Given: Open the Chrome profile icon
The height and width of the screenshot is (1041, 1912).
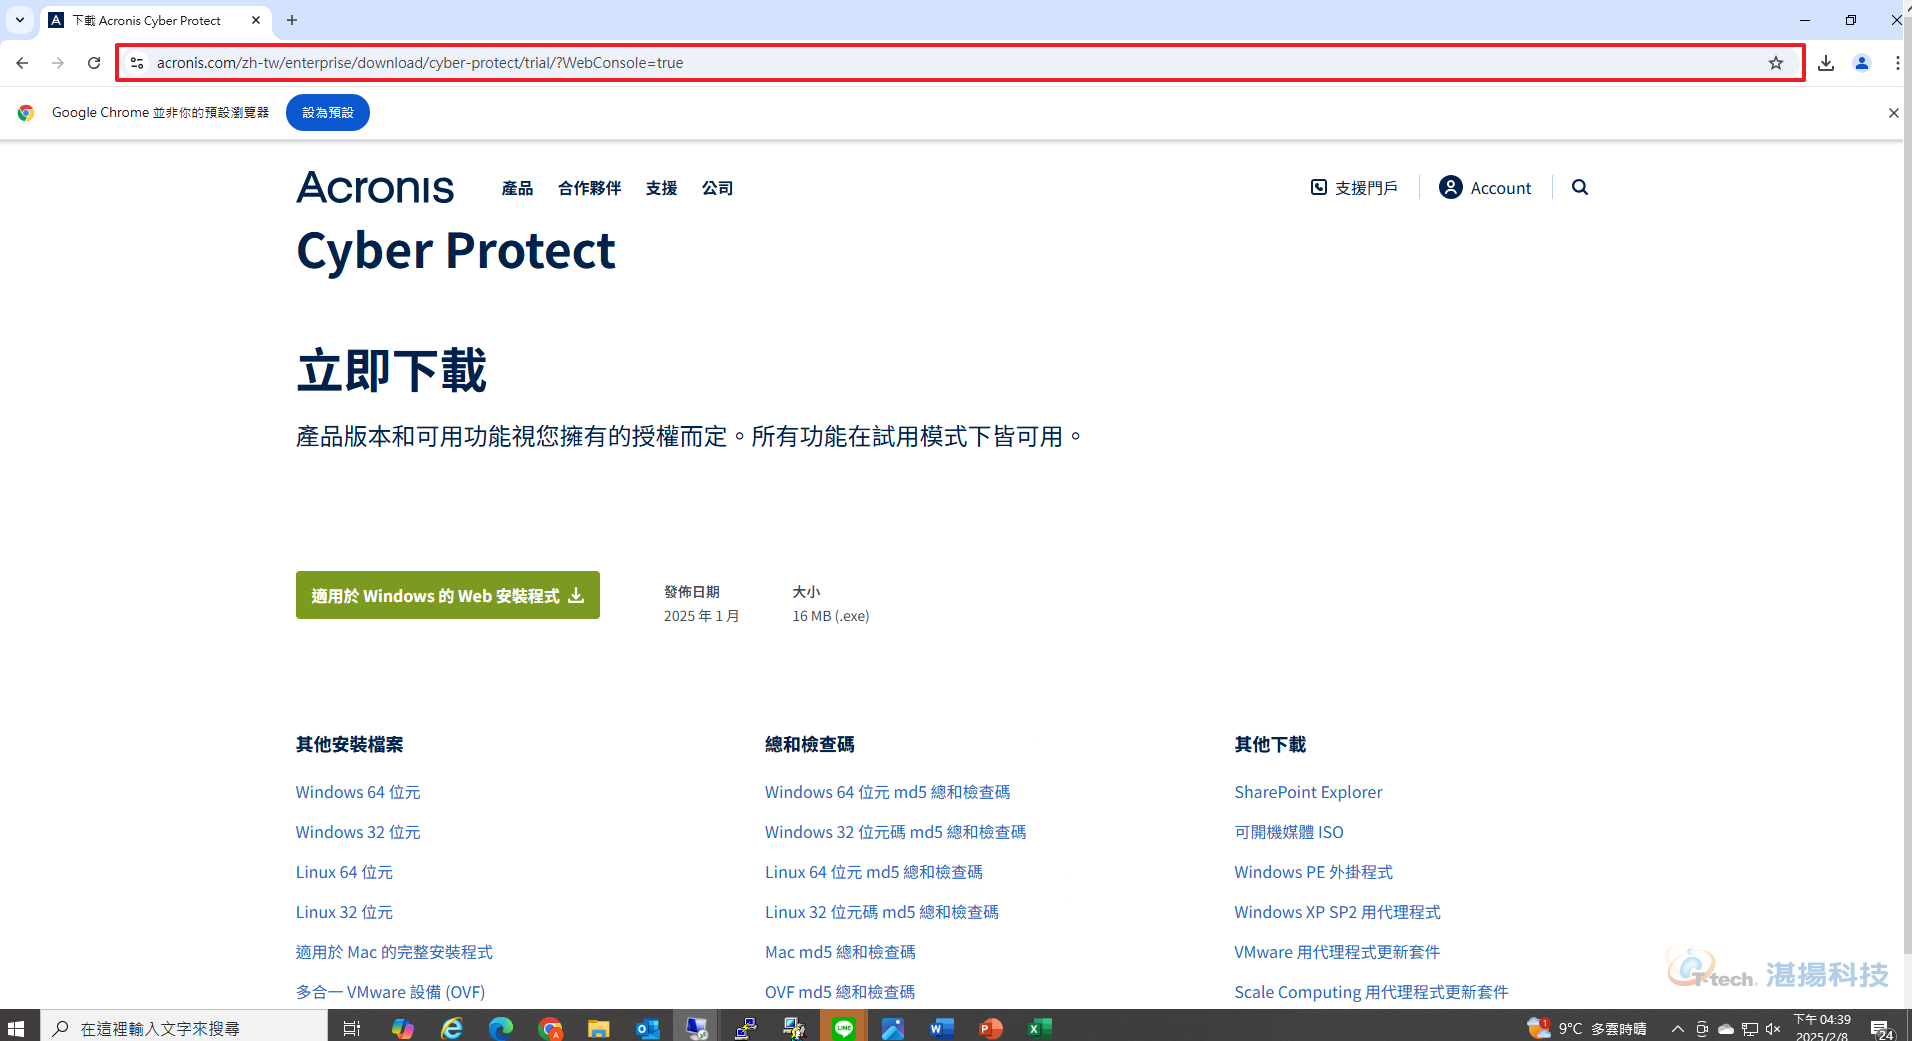Looking at the screenshot, I should point(1862,63).
